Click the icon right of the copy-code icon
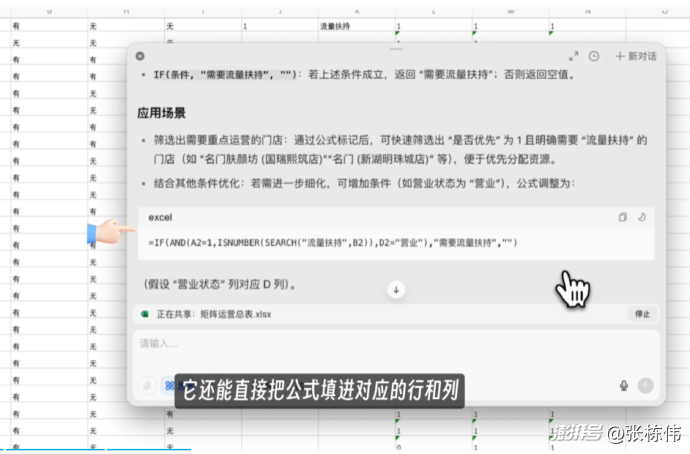Viewport: 690px width, 454px height. click(x=642, y=217)
